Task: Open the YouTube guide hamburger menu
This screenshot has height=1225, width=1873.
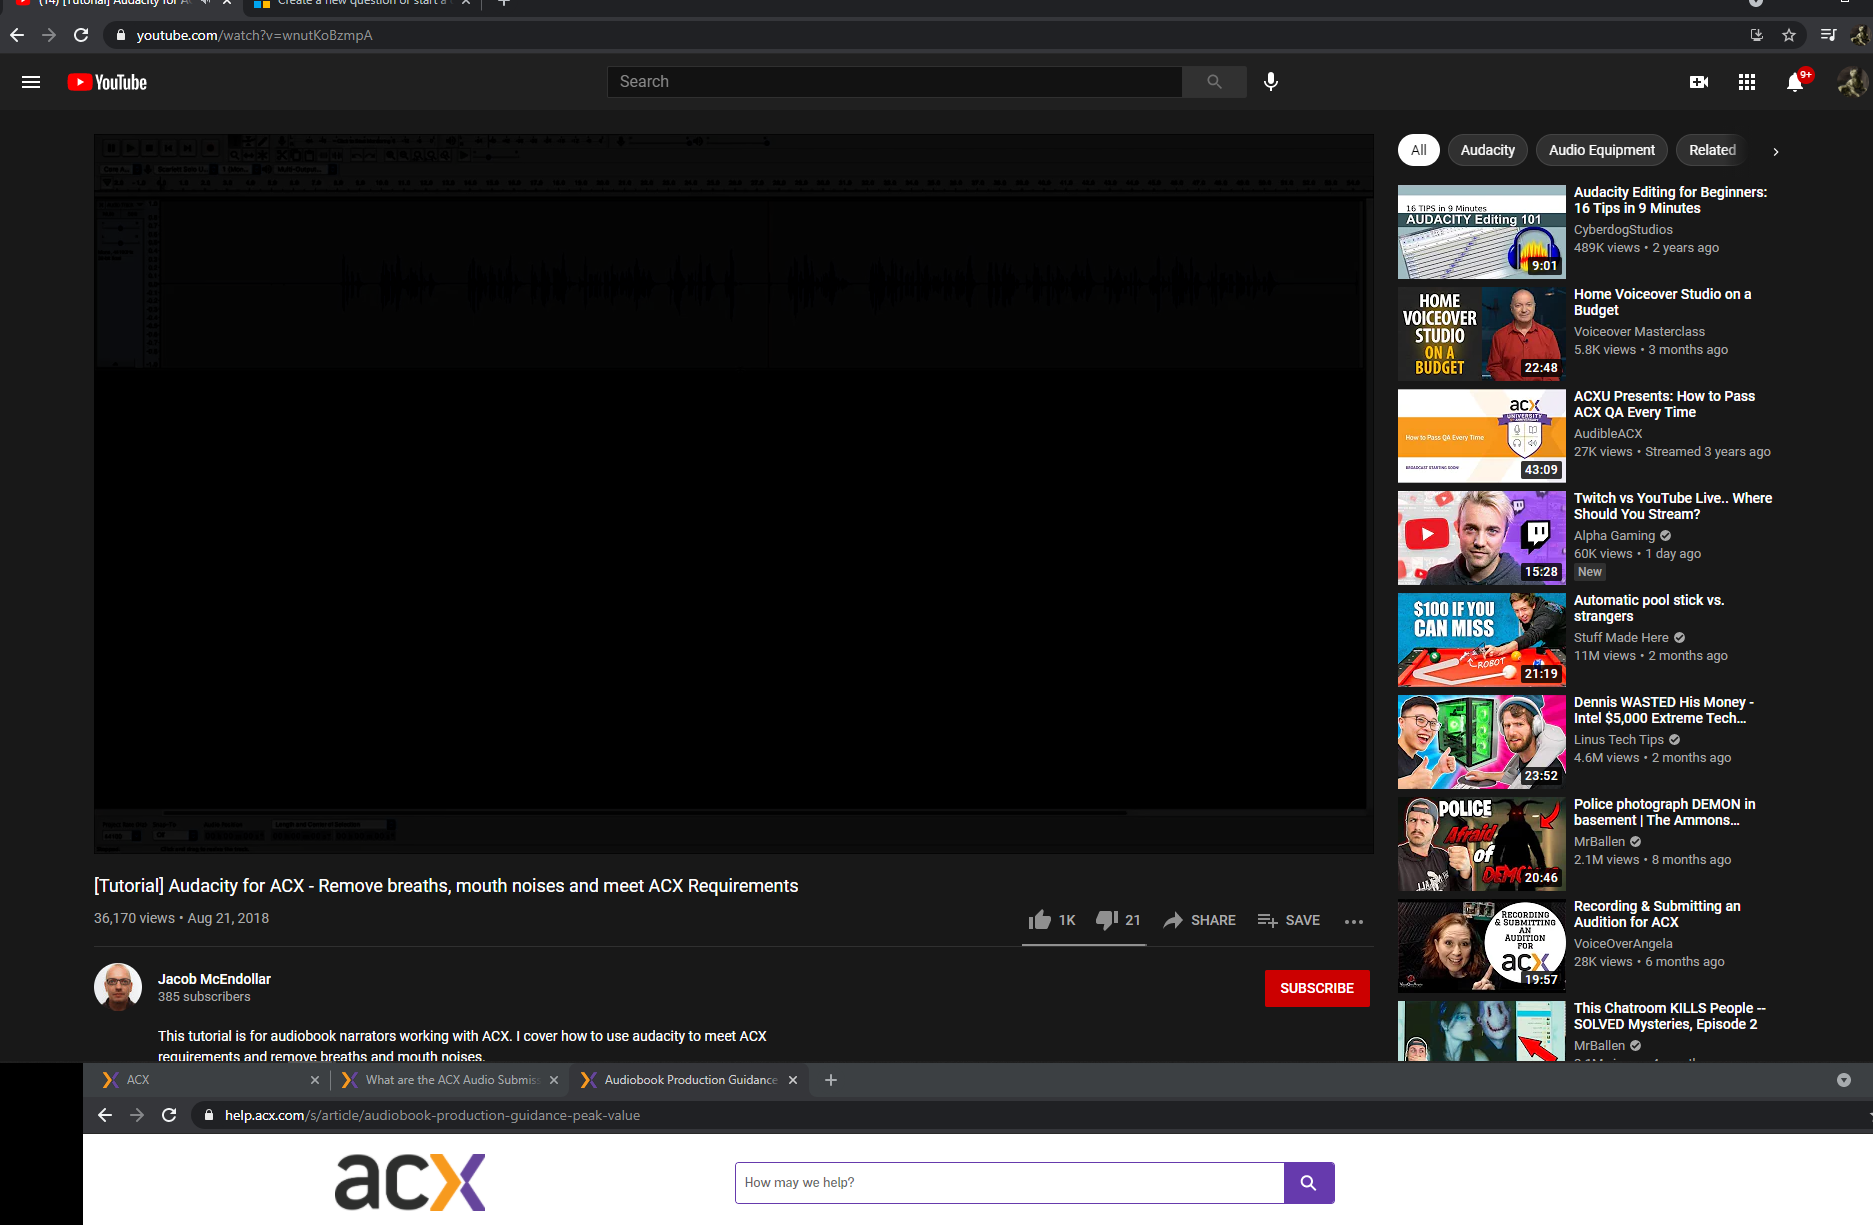Action: point(31,82)
